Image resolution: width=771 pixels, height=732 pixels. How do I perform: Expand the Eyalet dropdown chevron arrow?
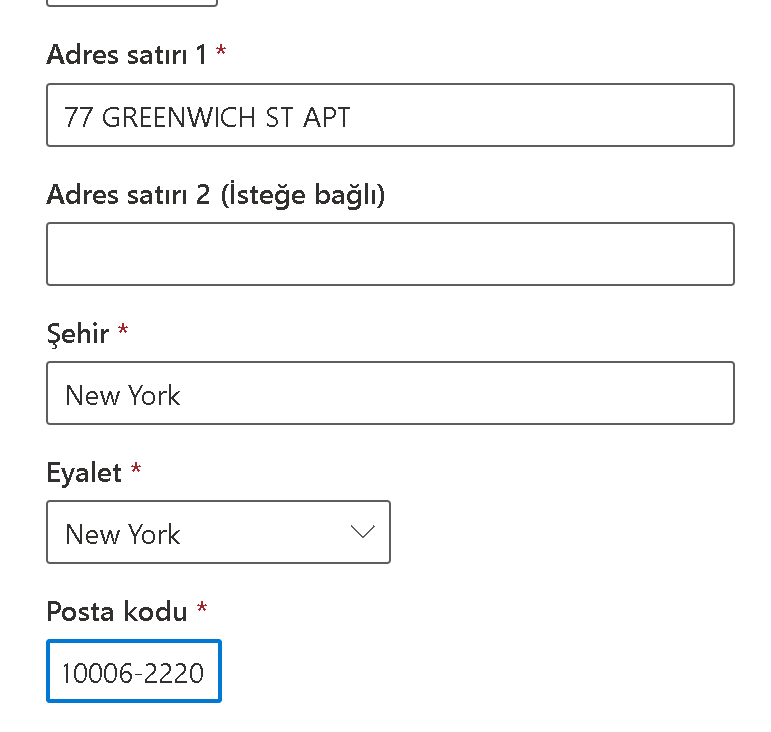coord(362,532)
